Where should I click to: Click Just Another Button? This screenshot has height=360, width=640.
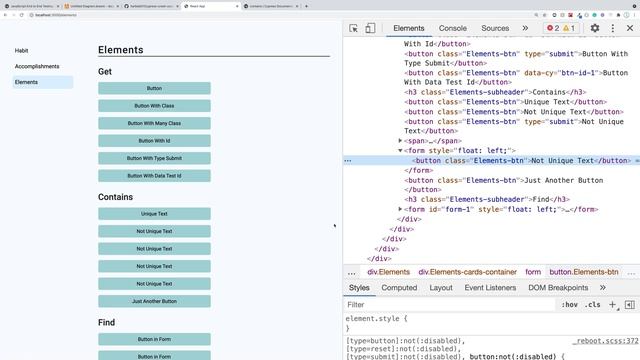click(x=154, y=301)
